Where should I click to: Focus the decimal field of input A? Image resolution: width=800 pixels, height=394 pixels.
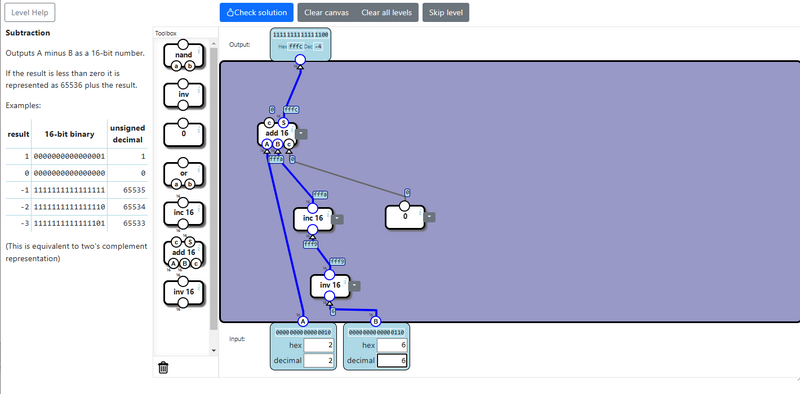tap(319, 361)
